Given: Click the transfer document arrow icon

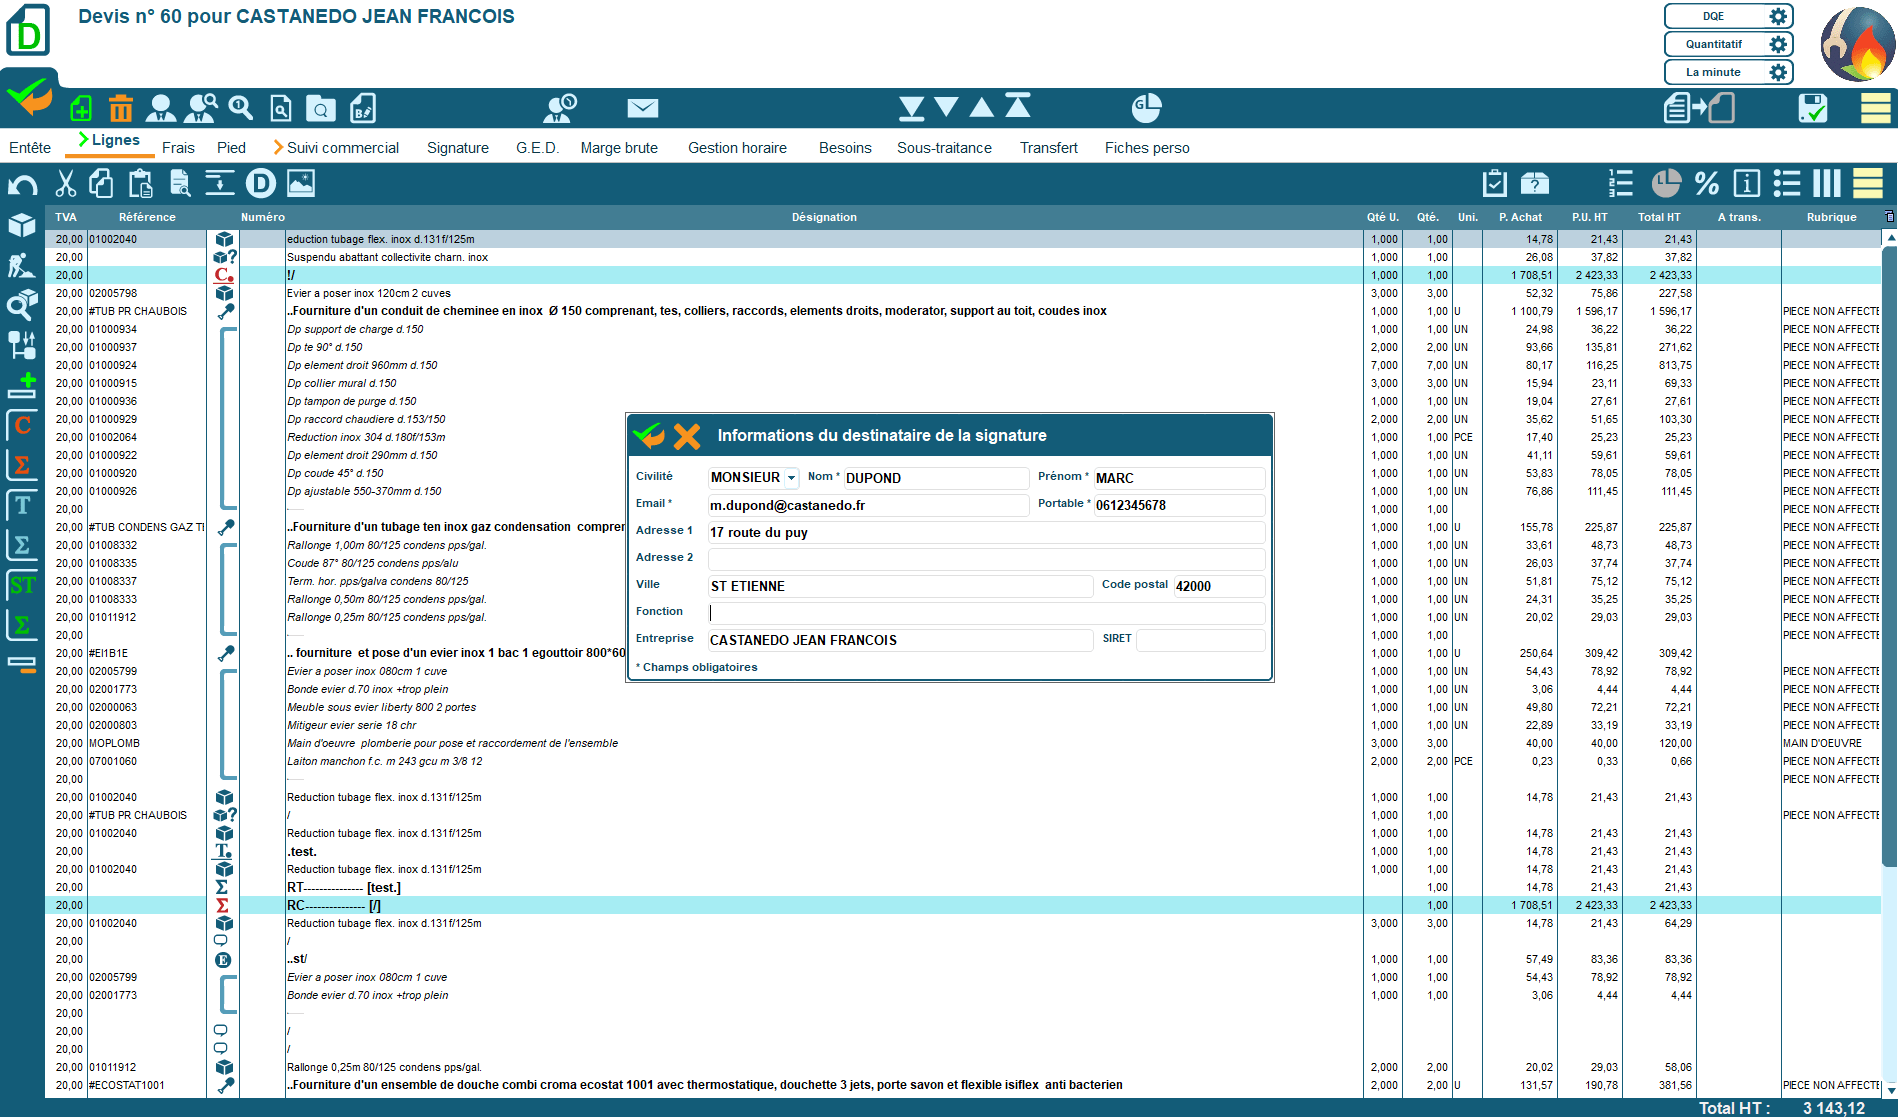Looking at the screenshot, I should pyautogui.click(x=1699, y=108).
